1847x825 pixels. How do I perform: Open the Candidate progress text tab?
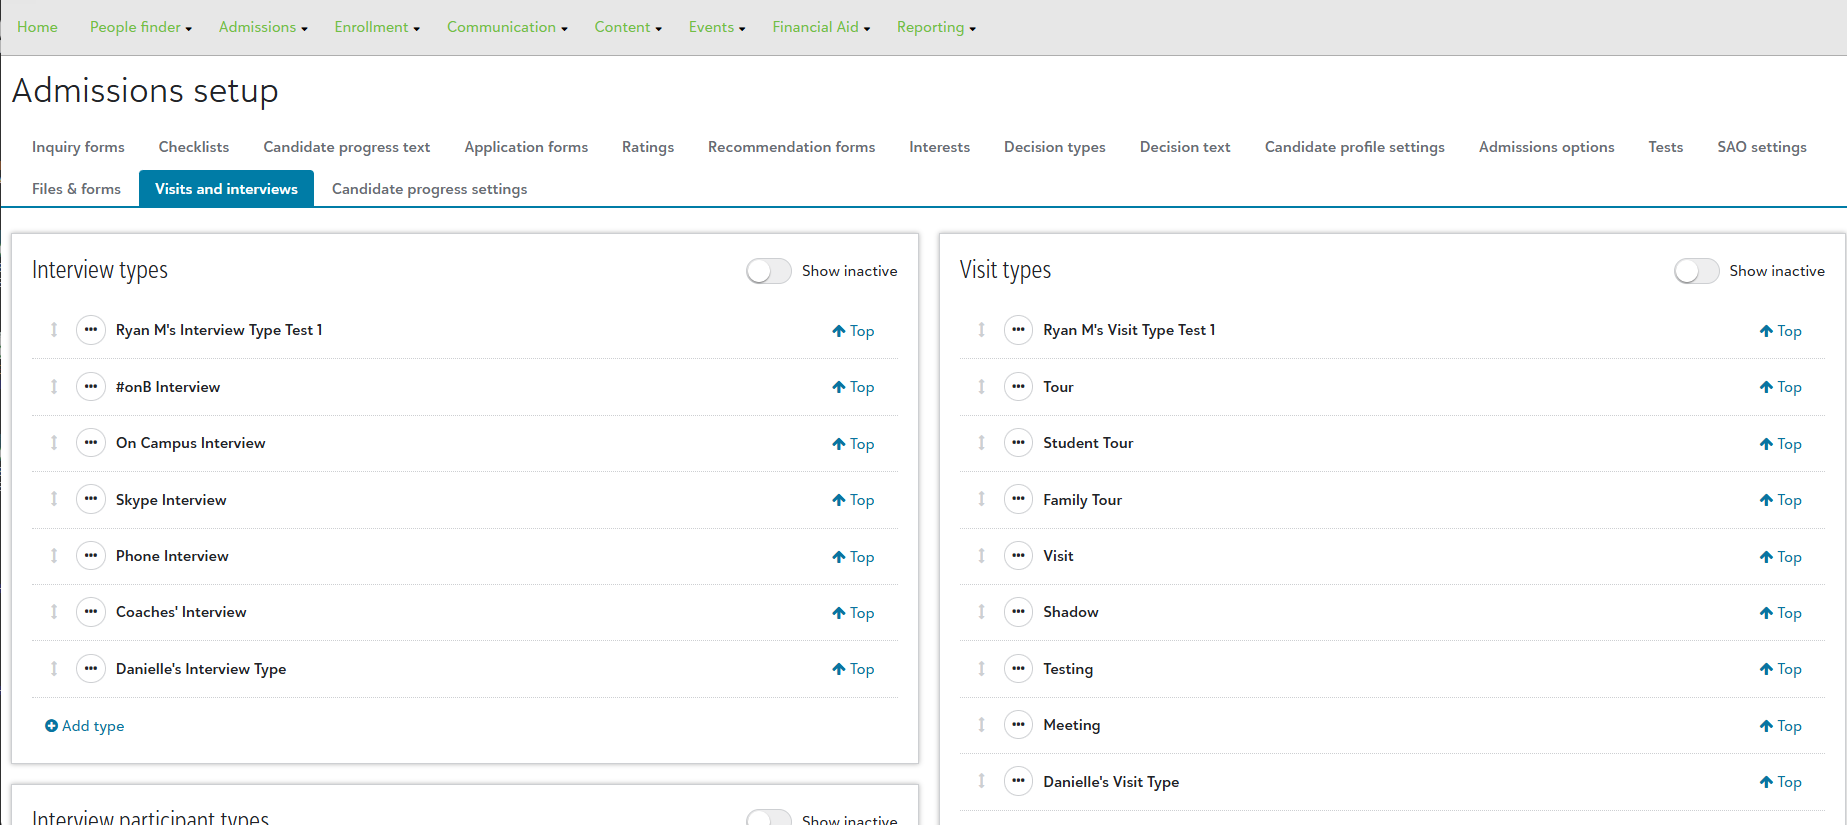click(347, 147)
